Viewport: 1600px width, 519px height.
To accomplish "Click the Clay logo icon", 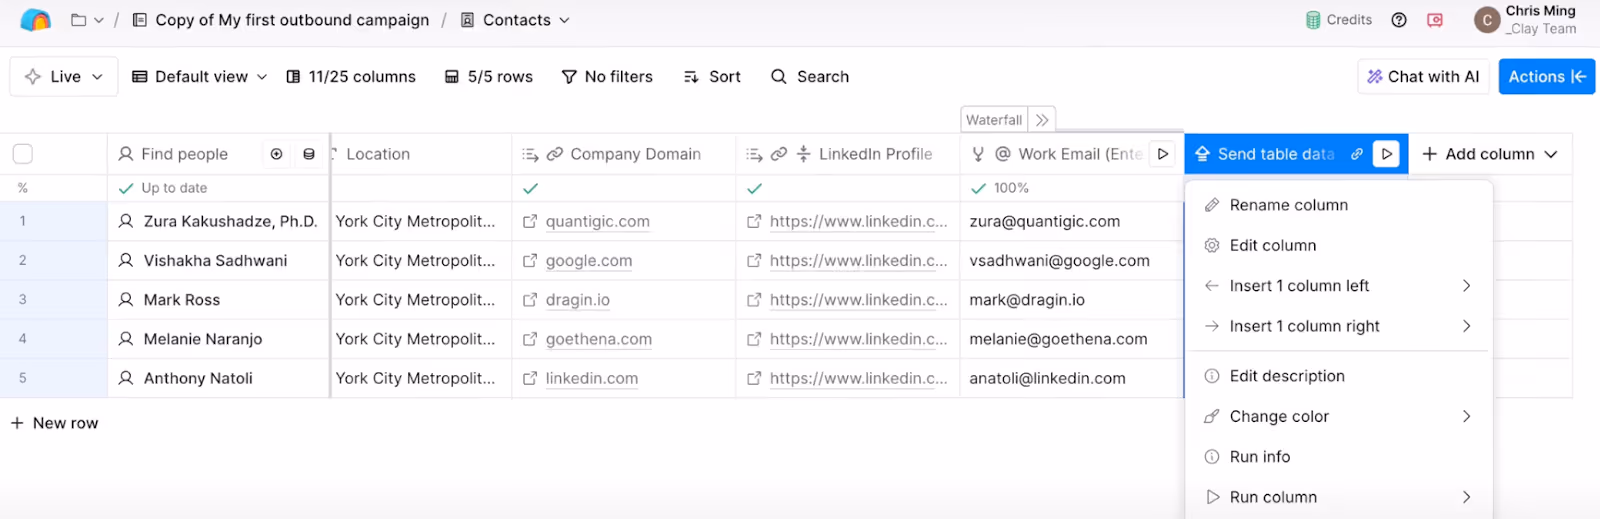I will point(35,20).
